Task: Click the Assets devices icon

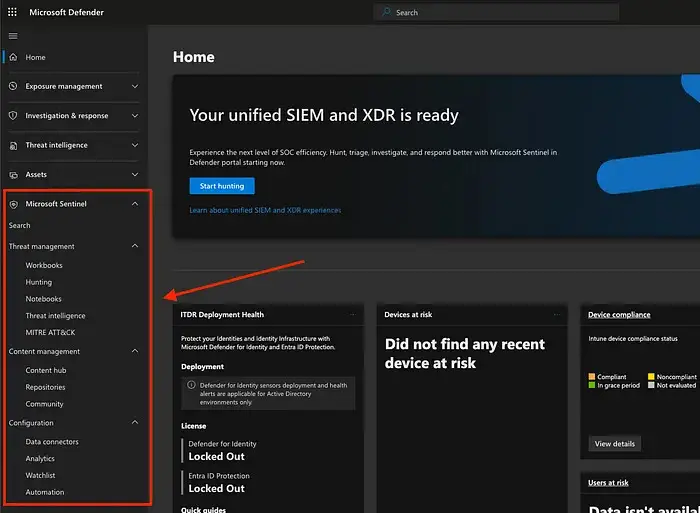Action: point(13,175)
